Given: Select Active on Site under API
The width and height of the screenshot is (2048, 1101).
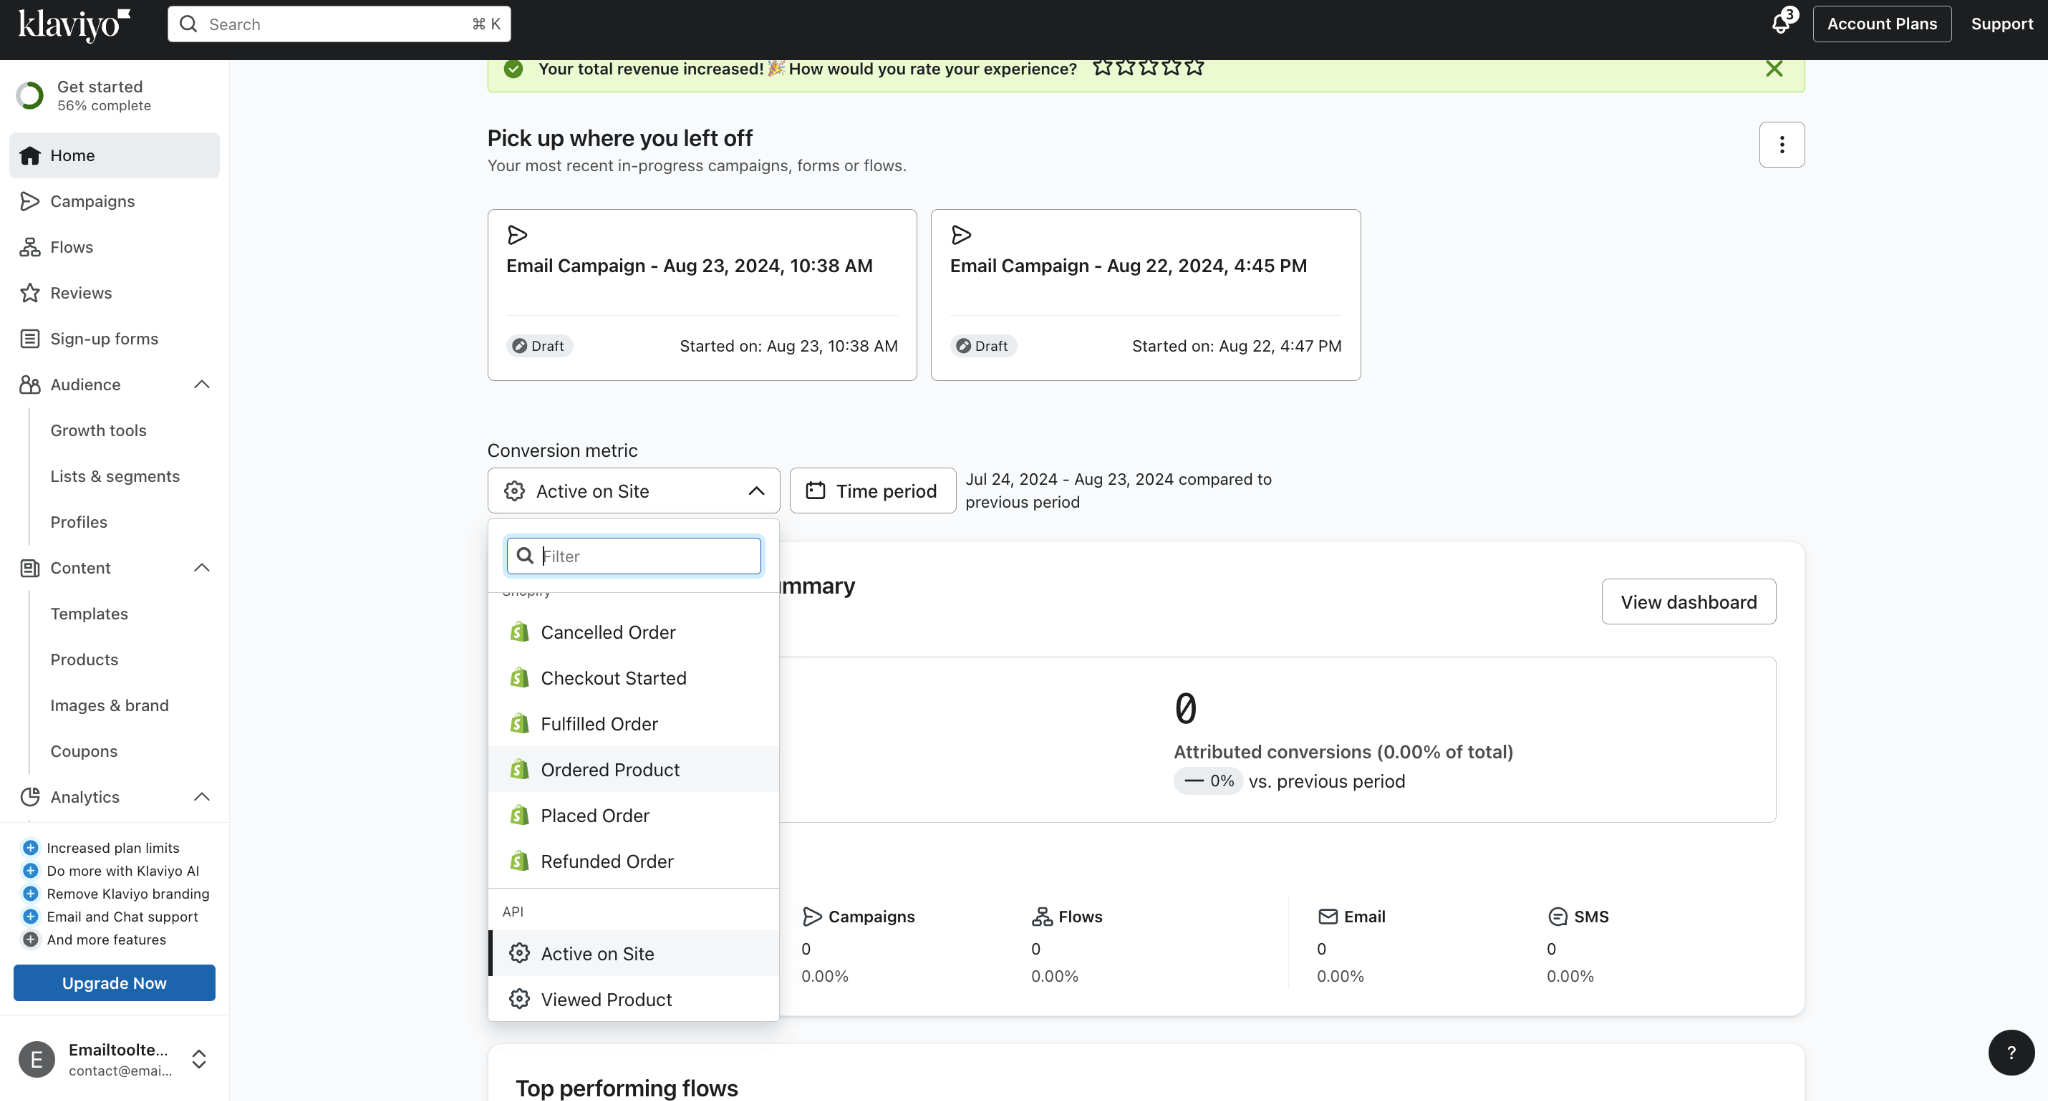Looking at the screenshot, I should (634, 954).
